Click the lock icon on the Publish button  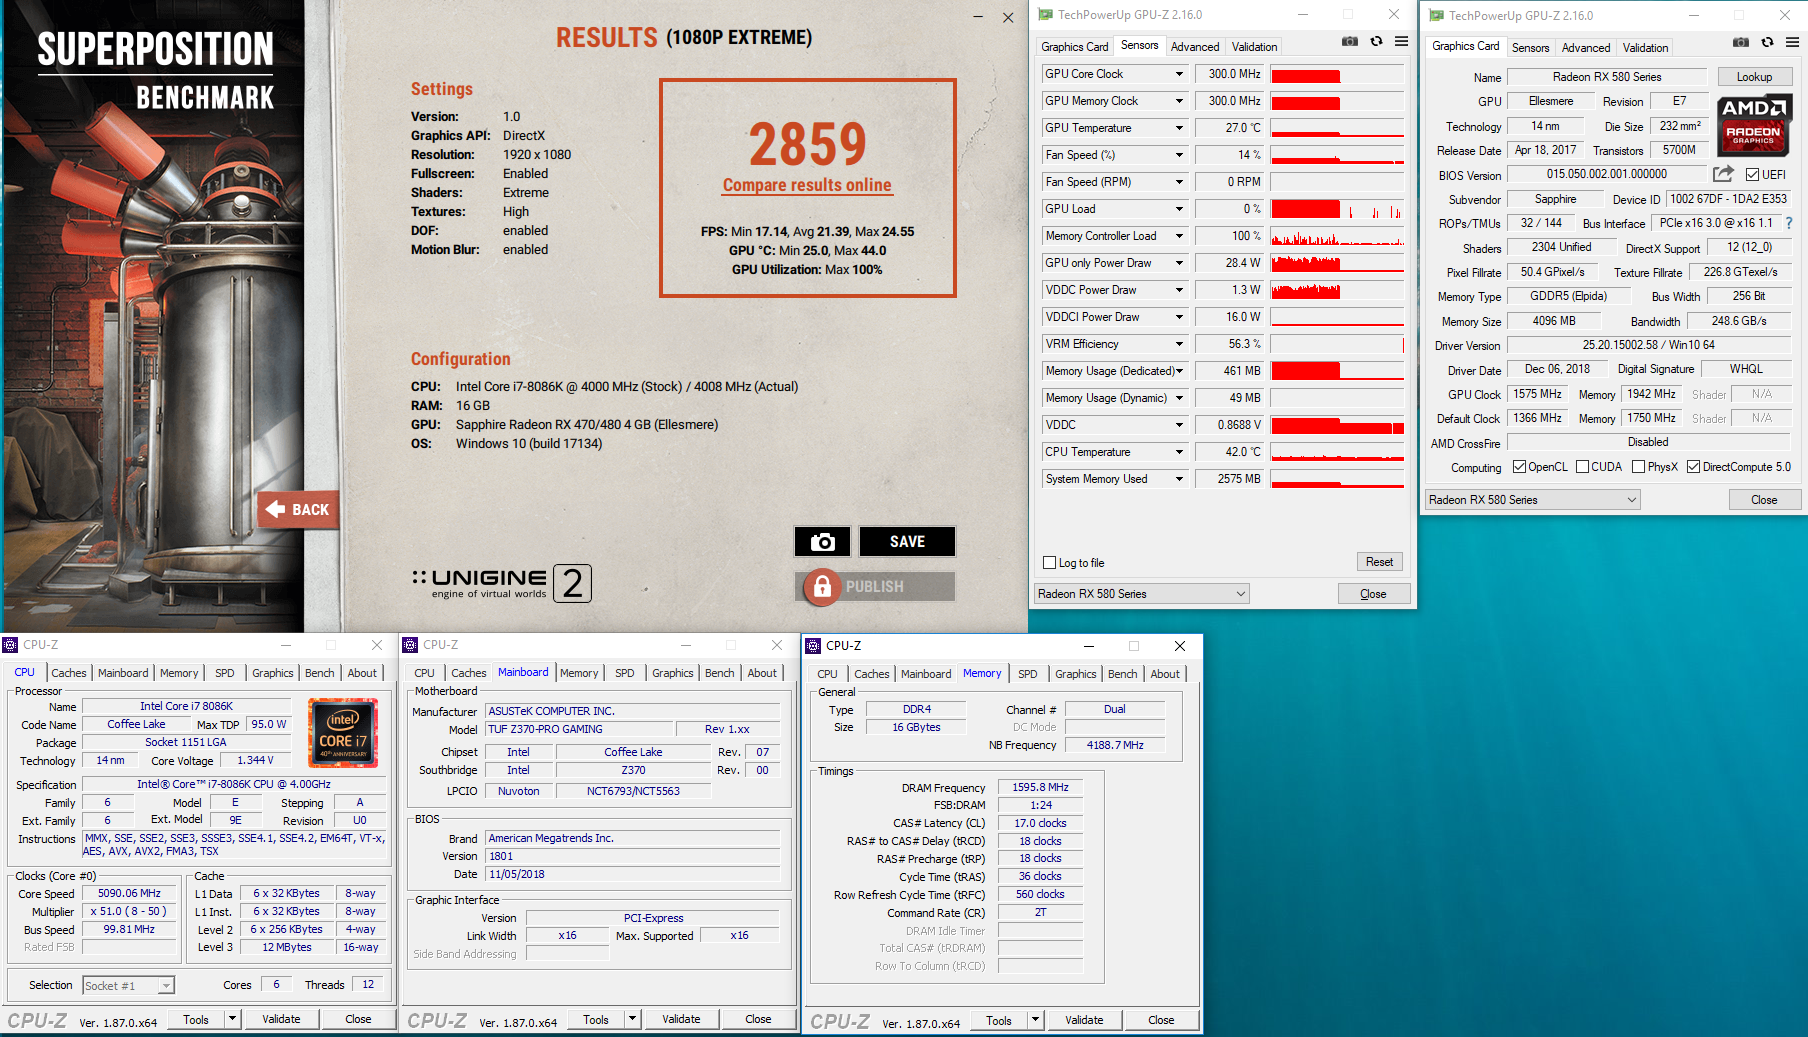822,587
